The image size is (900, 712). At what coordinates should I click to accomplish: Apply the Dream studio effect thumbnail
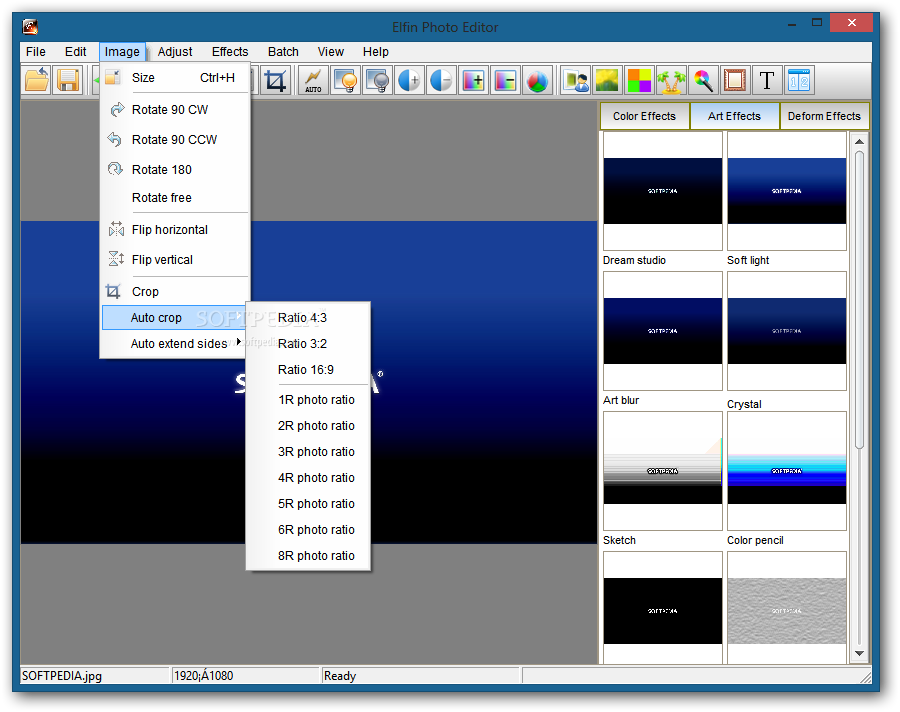point(662,191)
